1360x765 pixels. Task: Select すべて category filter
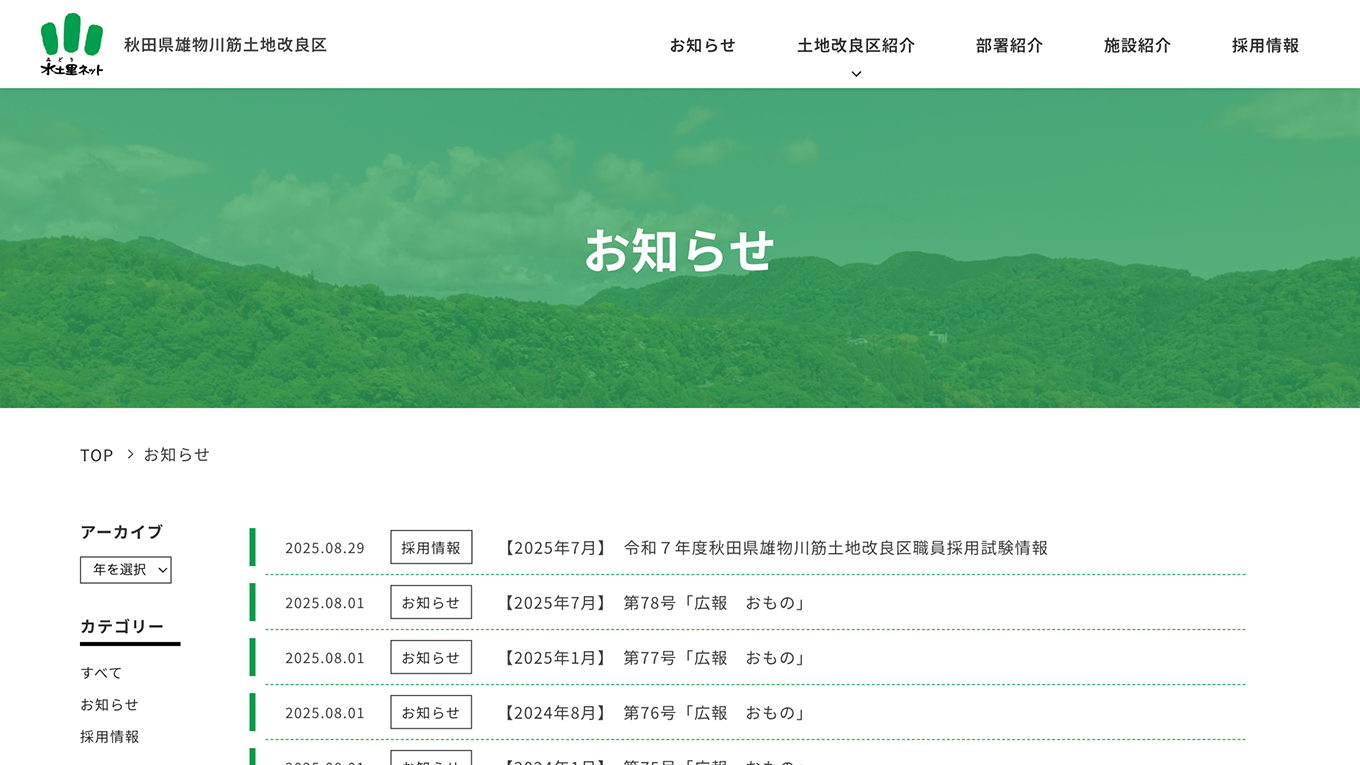click(x=101, y=673)
